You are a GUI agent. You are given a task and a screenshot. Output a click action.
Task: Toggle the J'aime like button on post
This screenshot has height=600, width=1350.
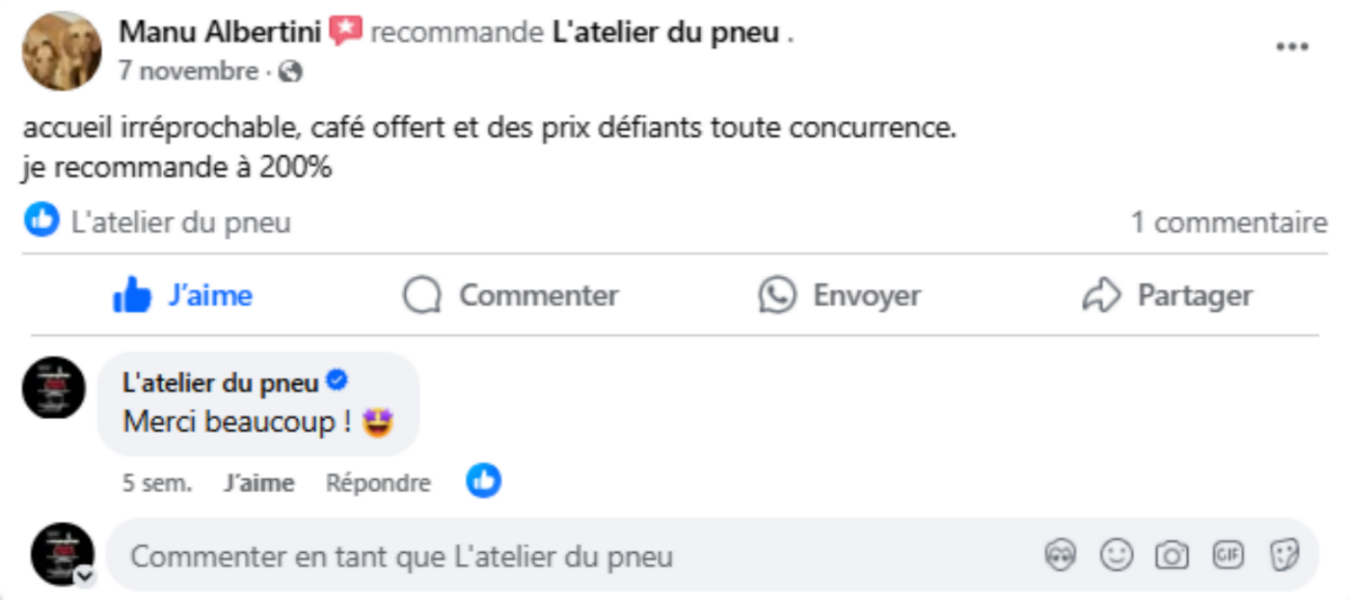pyautogui.click(x=182, y=295)
